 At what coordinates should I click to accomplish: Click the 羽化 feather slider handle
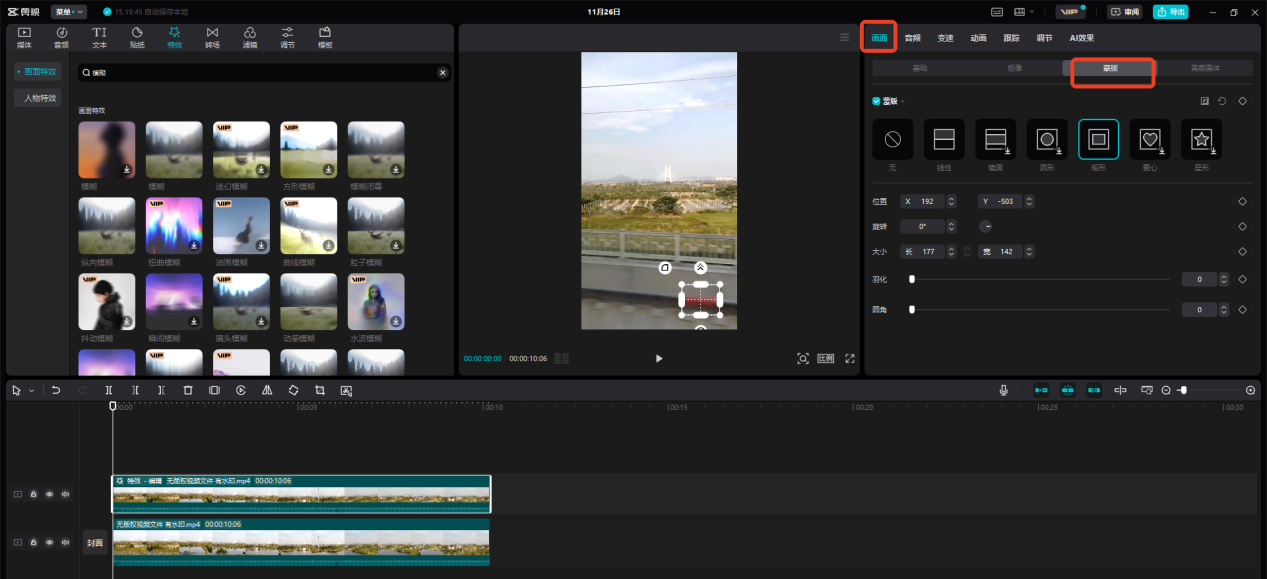(x=912, y=280)
